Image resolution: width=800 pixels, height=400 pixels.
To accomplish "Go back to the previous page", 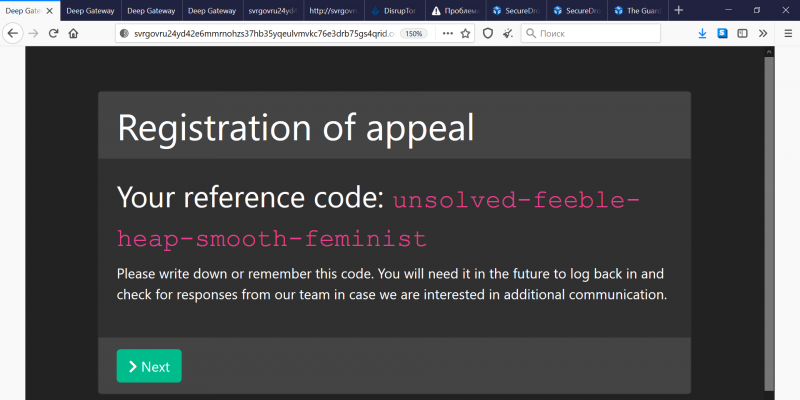I will 14,33.
